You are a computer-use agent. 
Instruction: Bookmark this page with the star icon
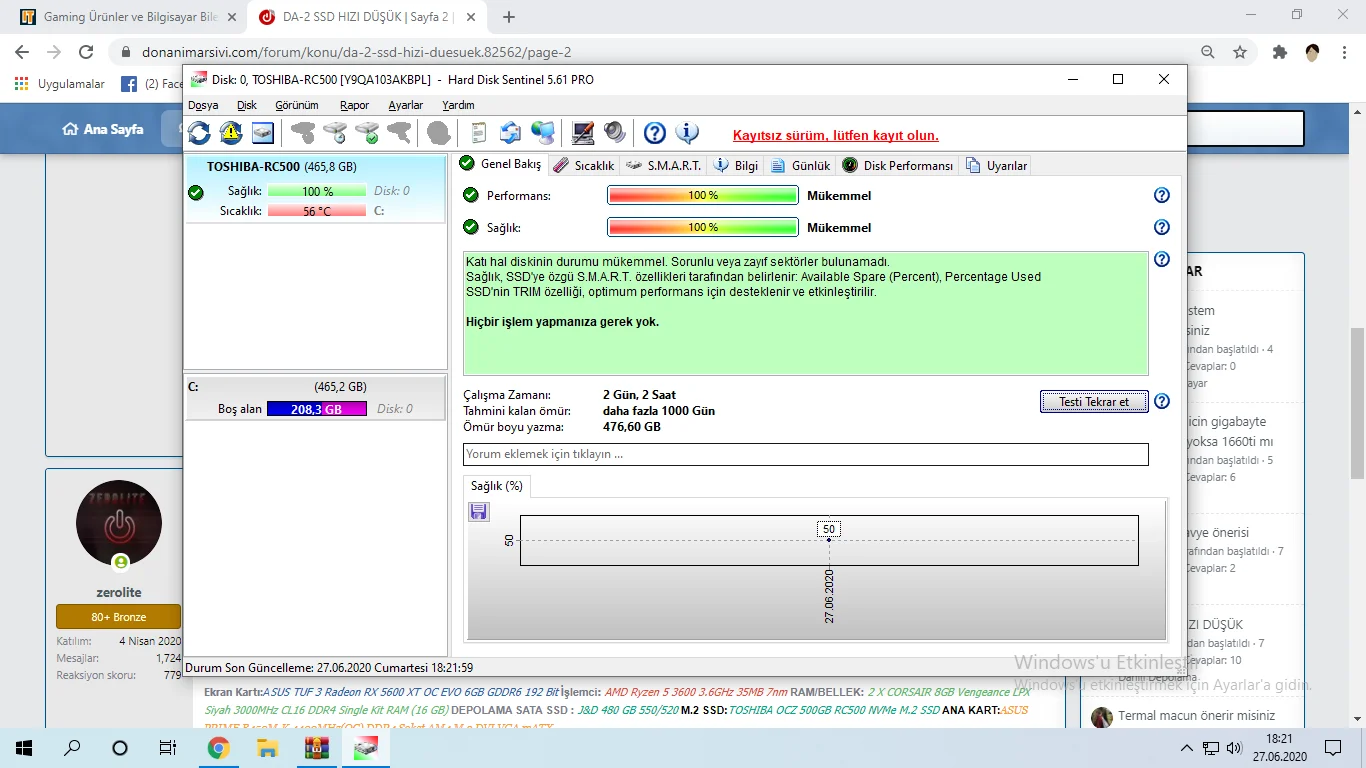1240,52
